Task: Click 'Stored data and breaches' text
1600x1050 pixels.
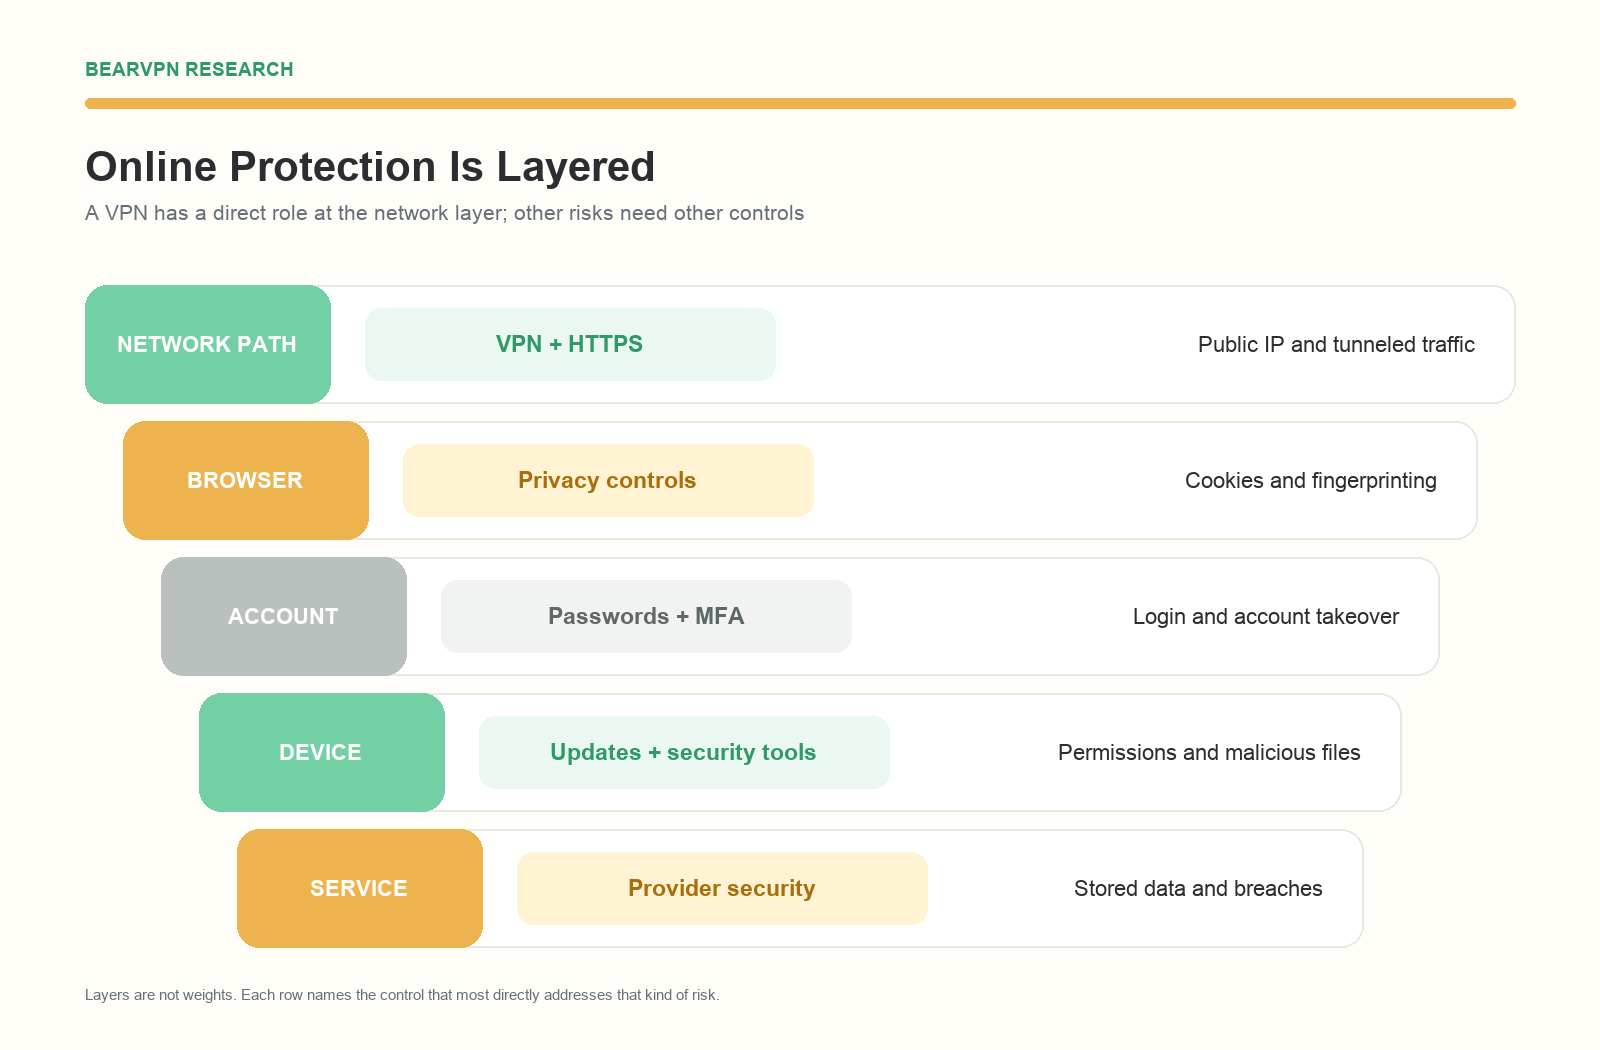Action: [1198, 888]
